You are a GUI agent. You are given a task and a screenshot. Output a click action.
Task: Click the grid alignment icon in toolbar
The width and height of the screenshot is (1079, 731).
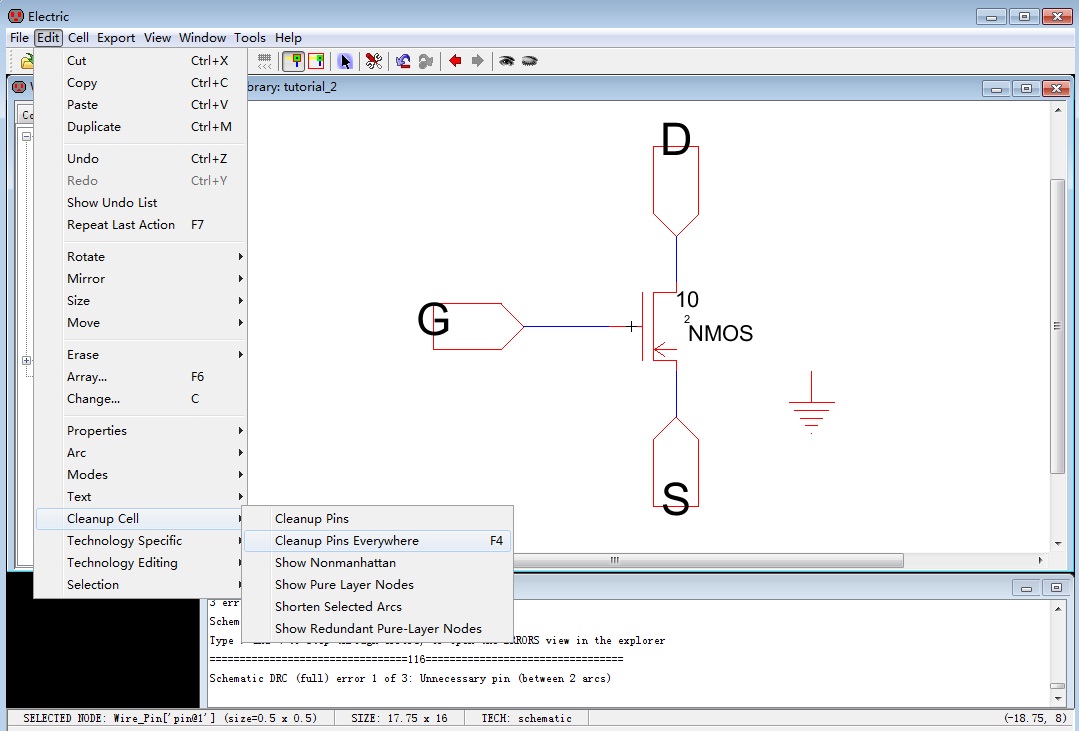[265, 61]
